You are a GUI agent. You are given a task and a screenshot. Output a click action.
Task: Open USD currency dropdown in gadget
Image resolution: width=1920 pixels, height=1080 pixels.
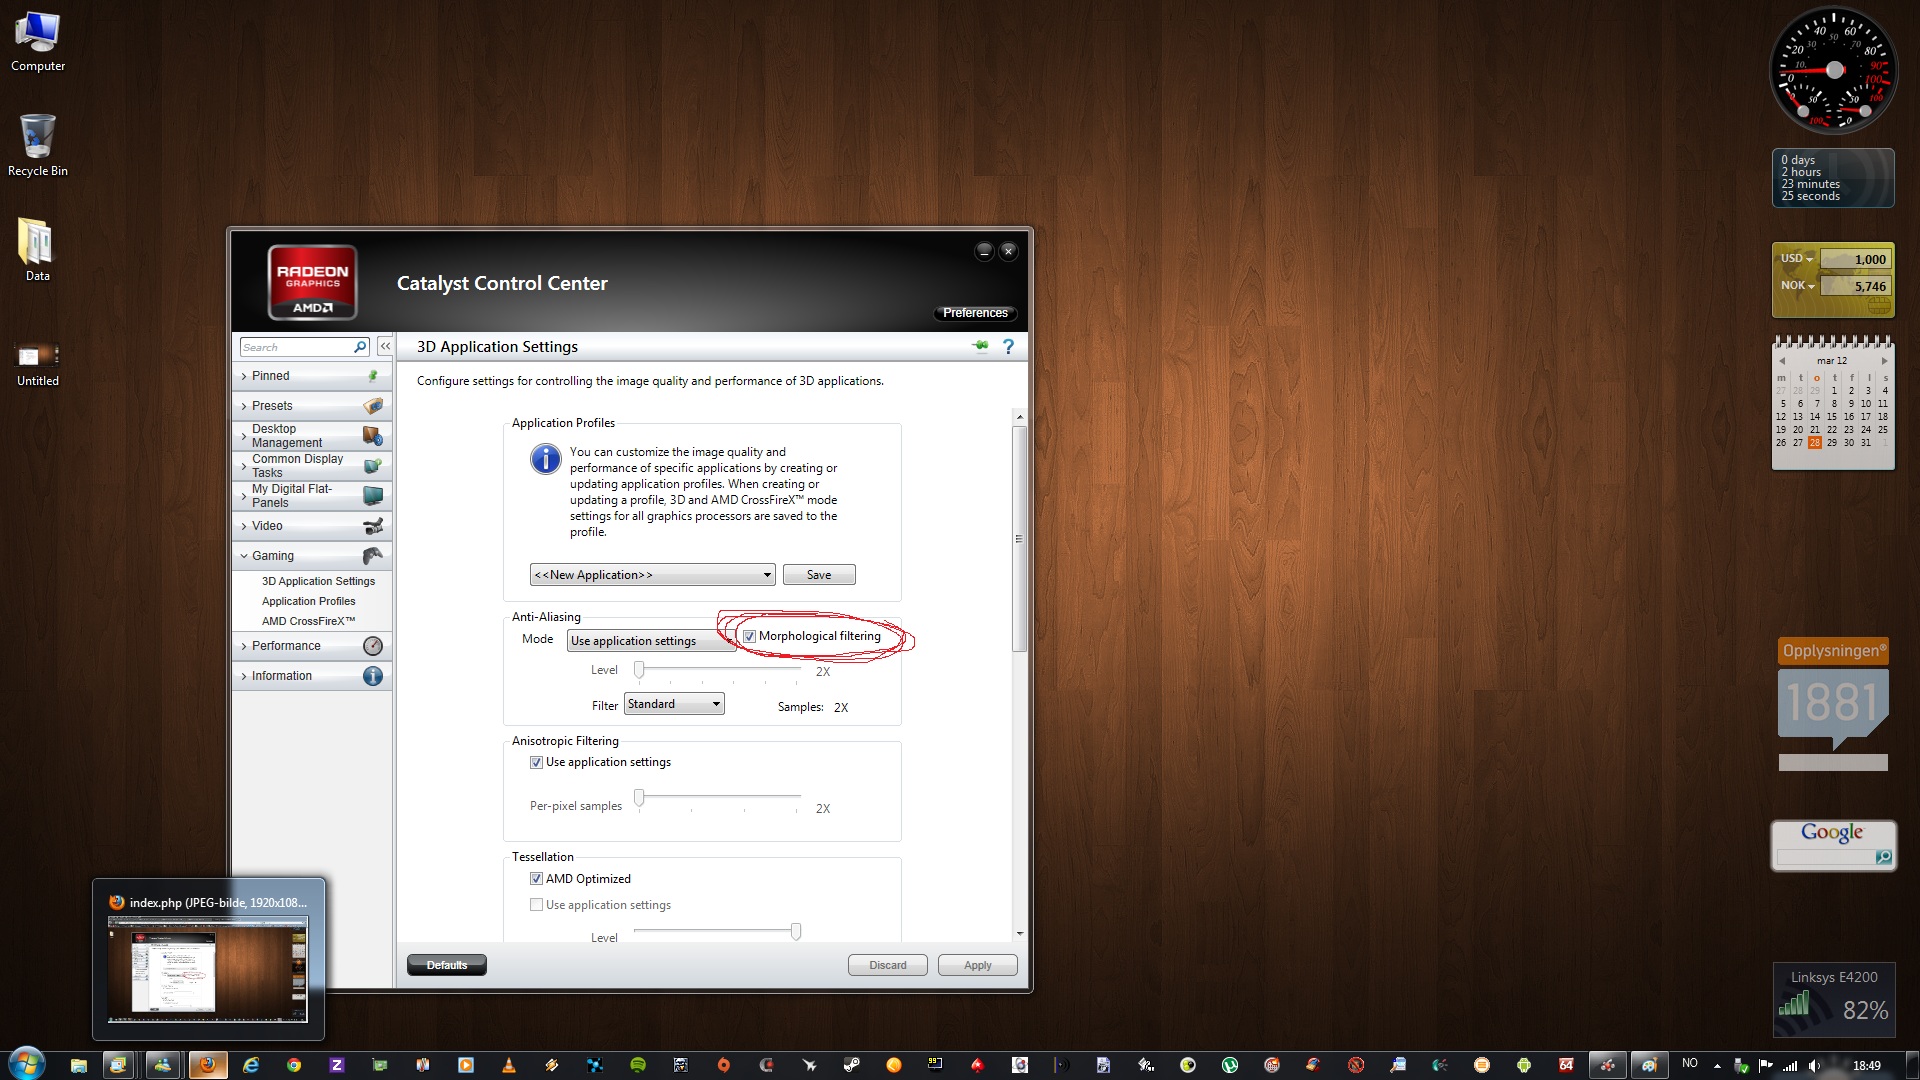point(1797,259)
